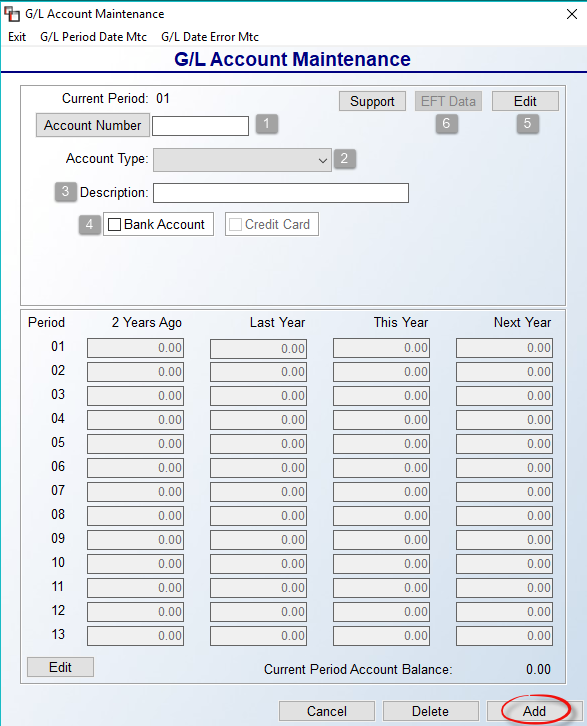Click into the Description text field

pyautogui.click(x=281, y=193)
